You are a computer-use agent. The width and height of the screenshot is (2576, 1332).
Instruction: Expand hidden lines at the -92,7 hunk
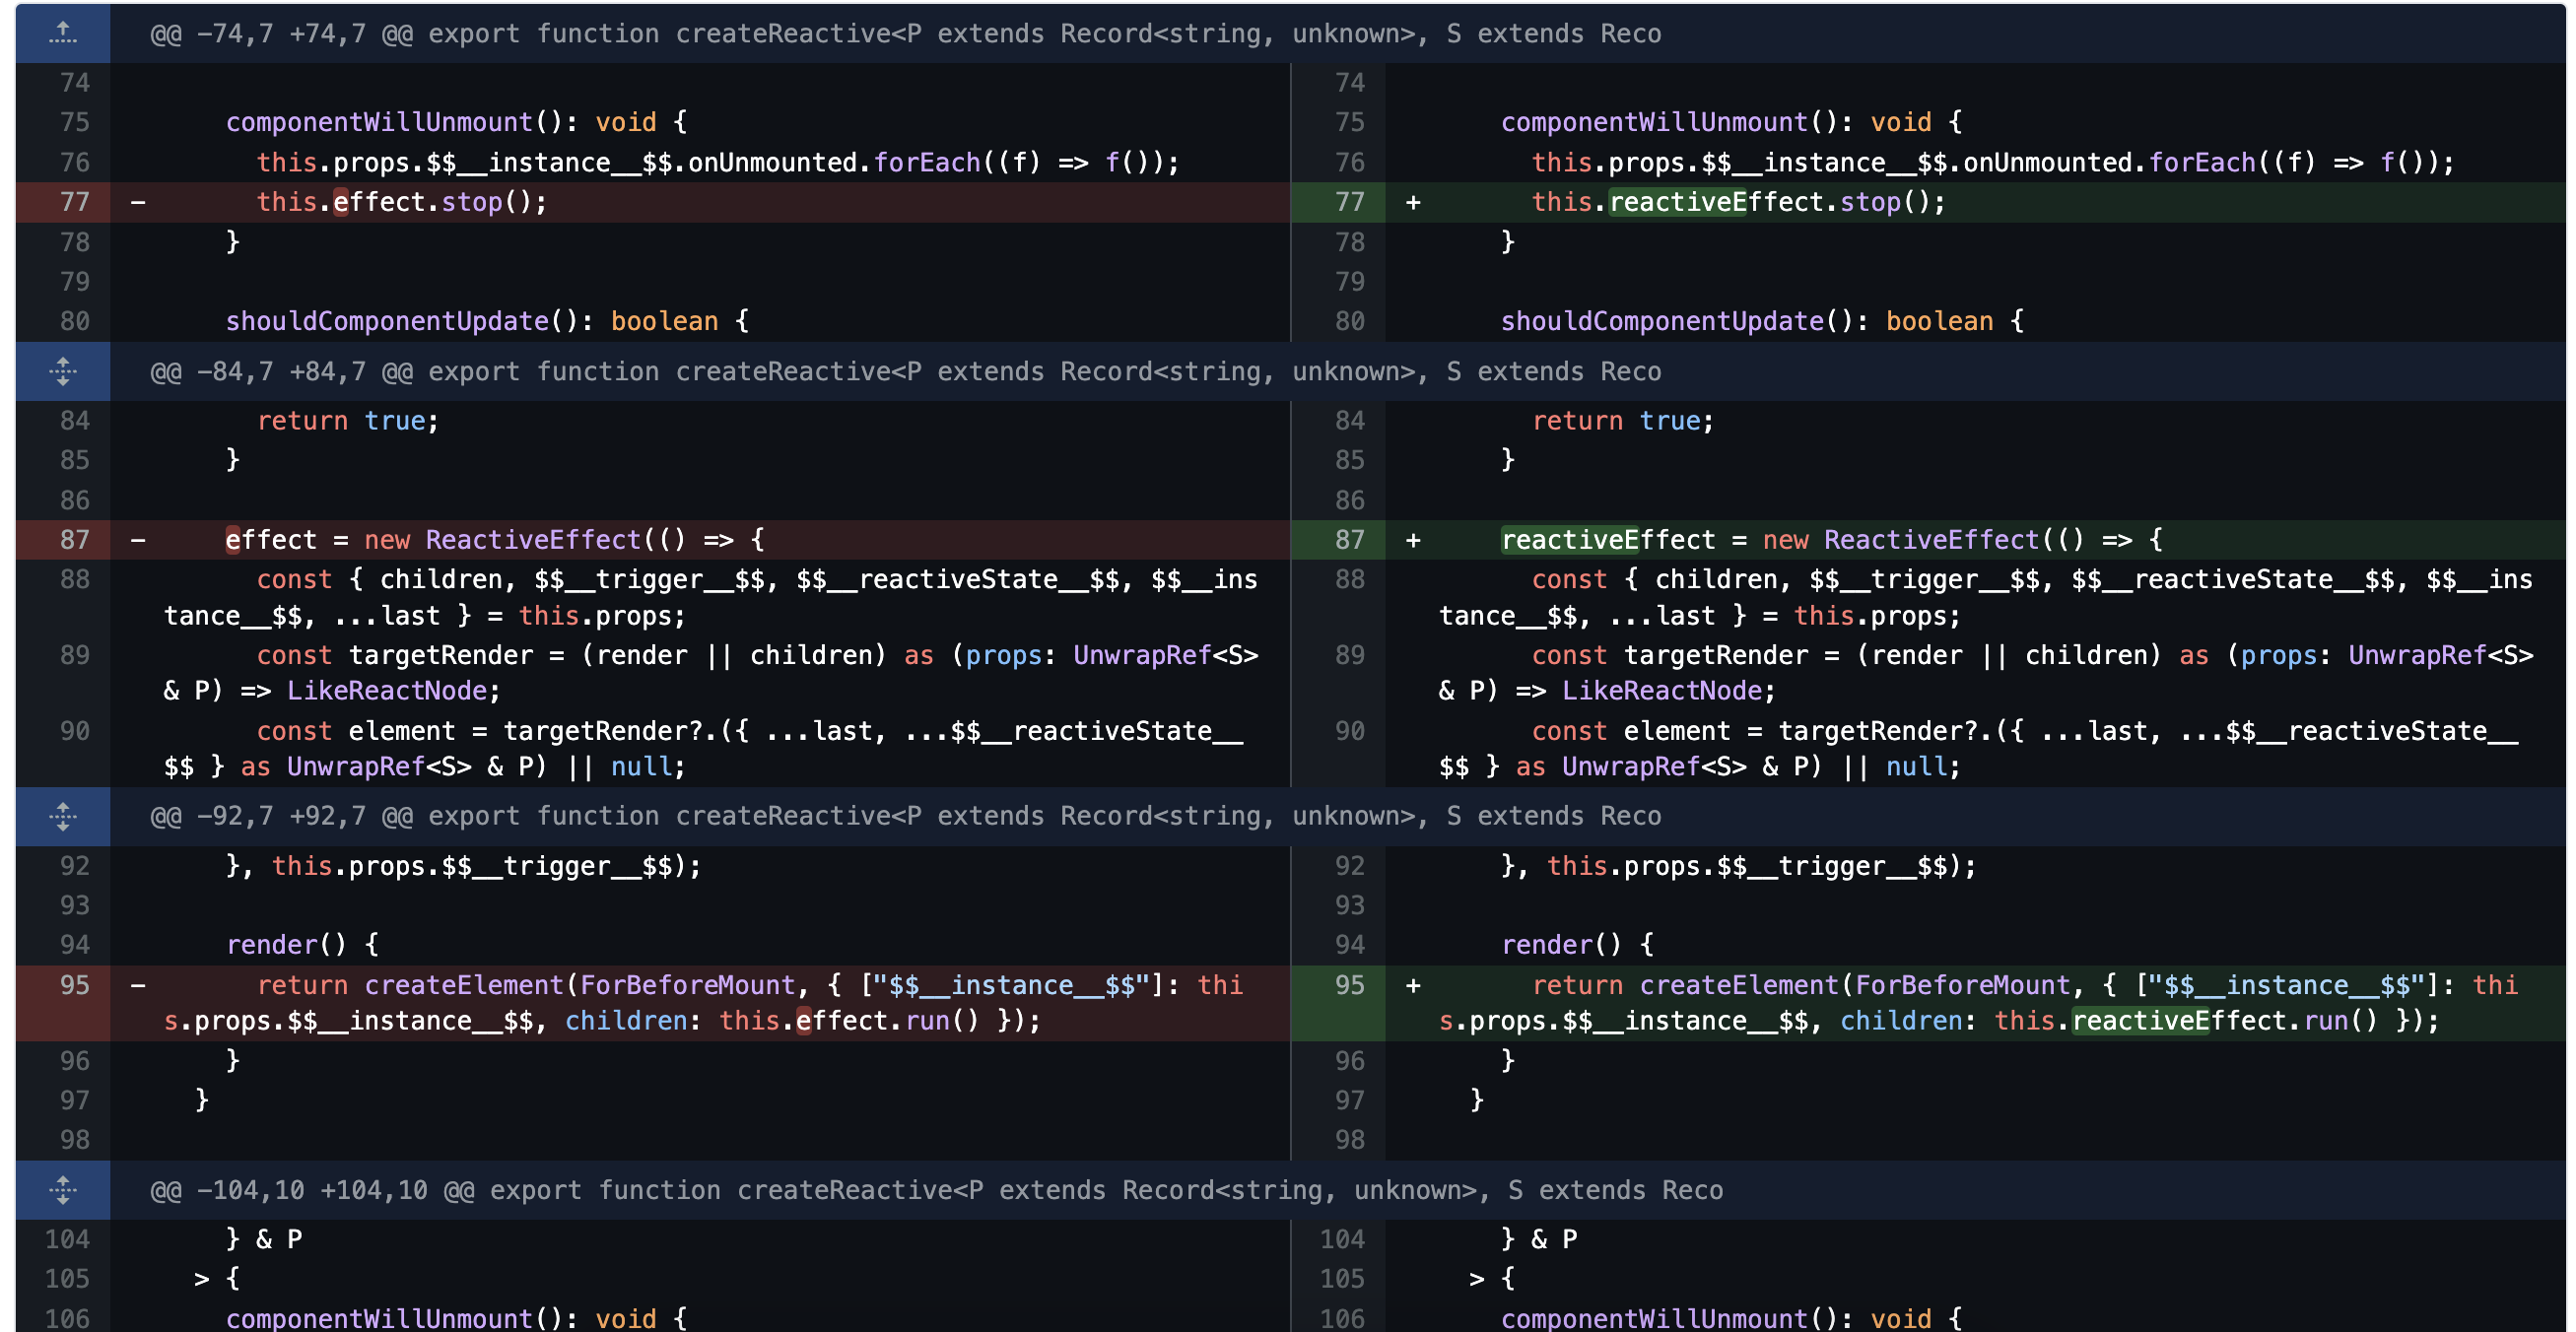[62, 816]
